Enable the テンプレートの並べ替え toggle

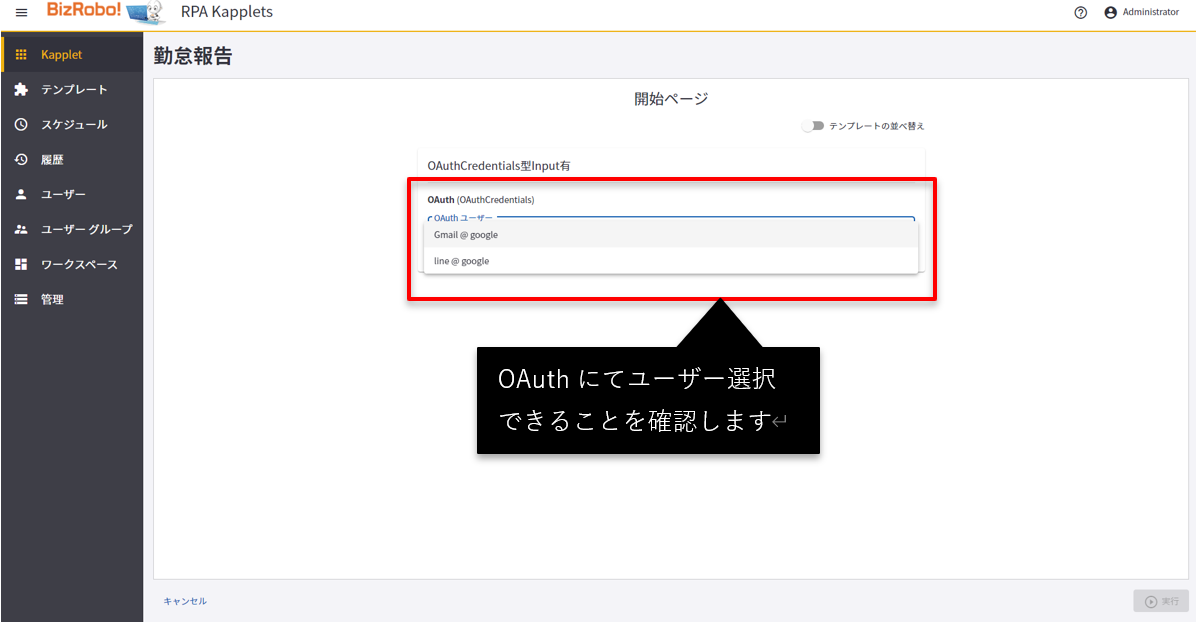(813, 126)
